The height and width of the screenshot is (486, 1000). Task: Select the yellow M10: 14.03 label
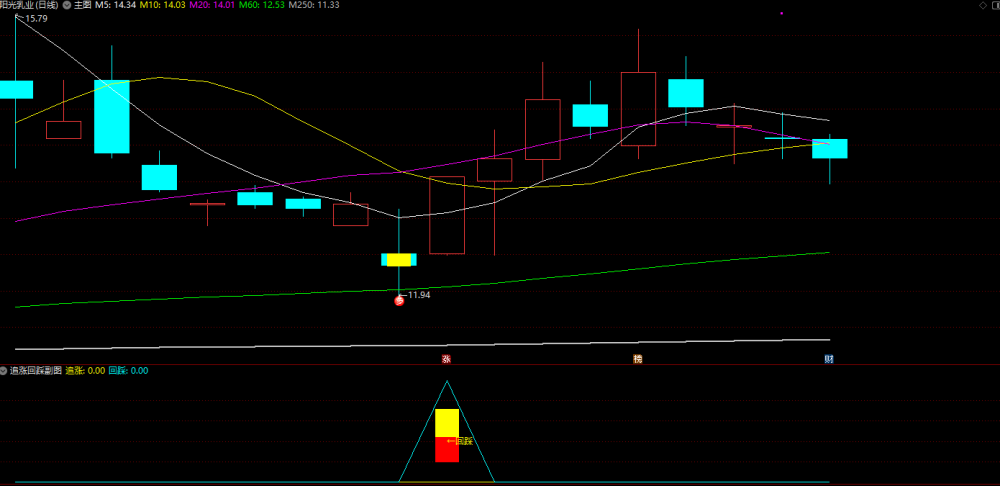click(161, 5)
